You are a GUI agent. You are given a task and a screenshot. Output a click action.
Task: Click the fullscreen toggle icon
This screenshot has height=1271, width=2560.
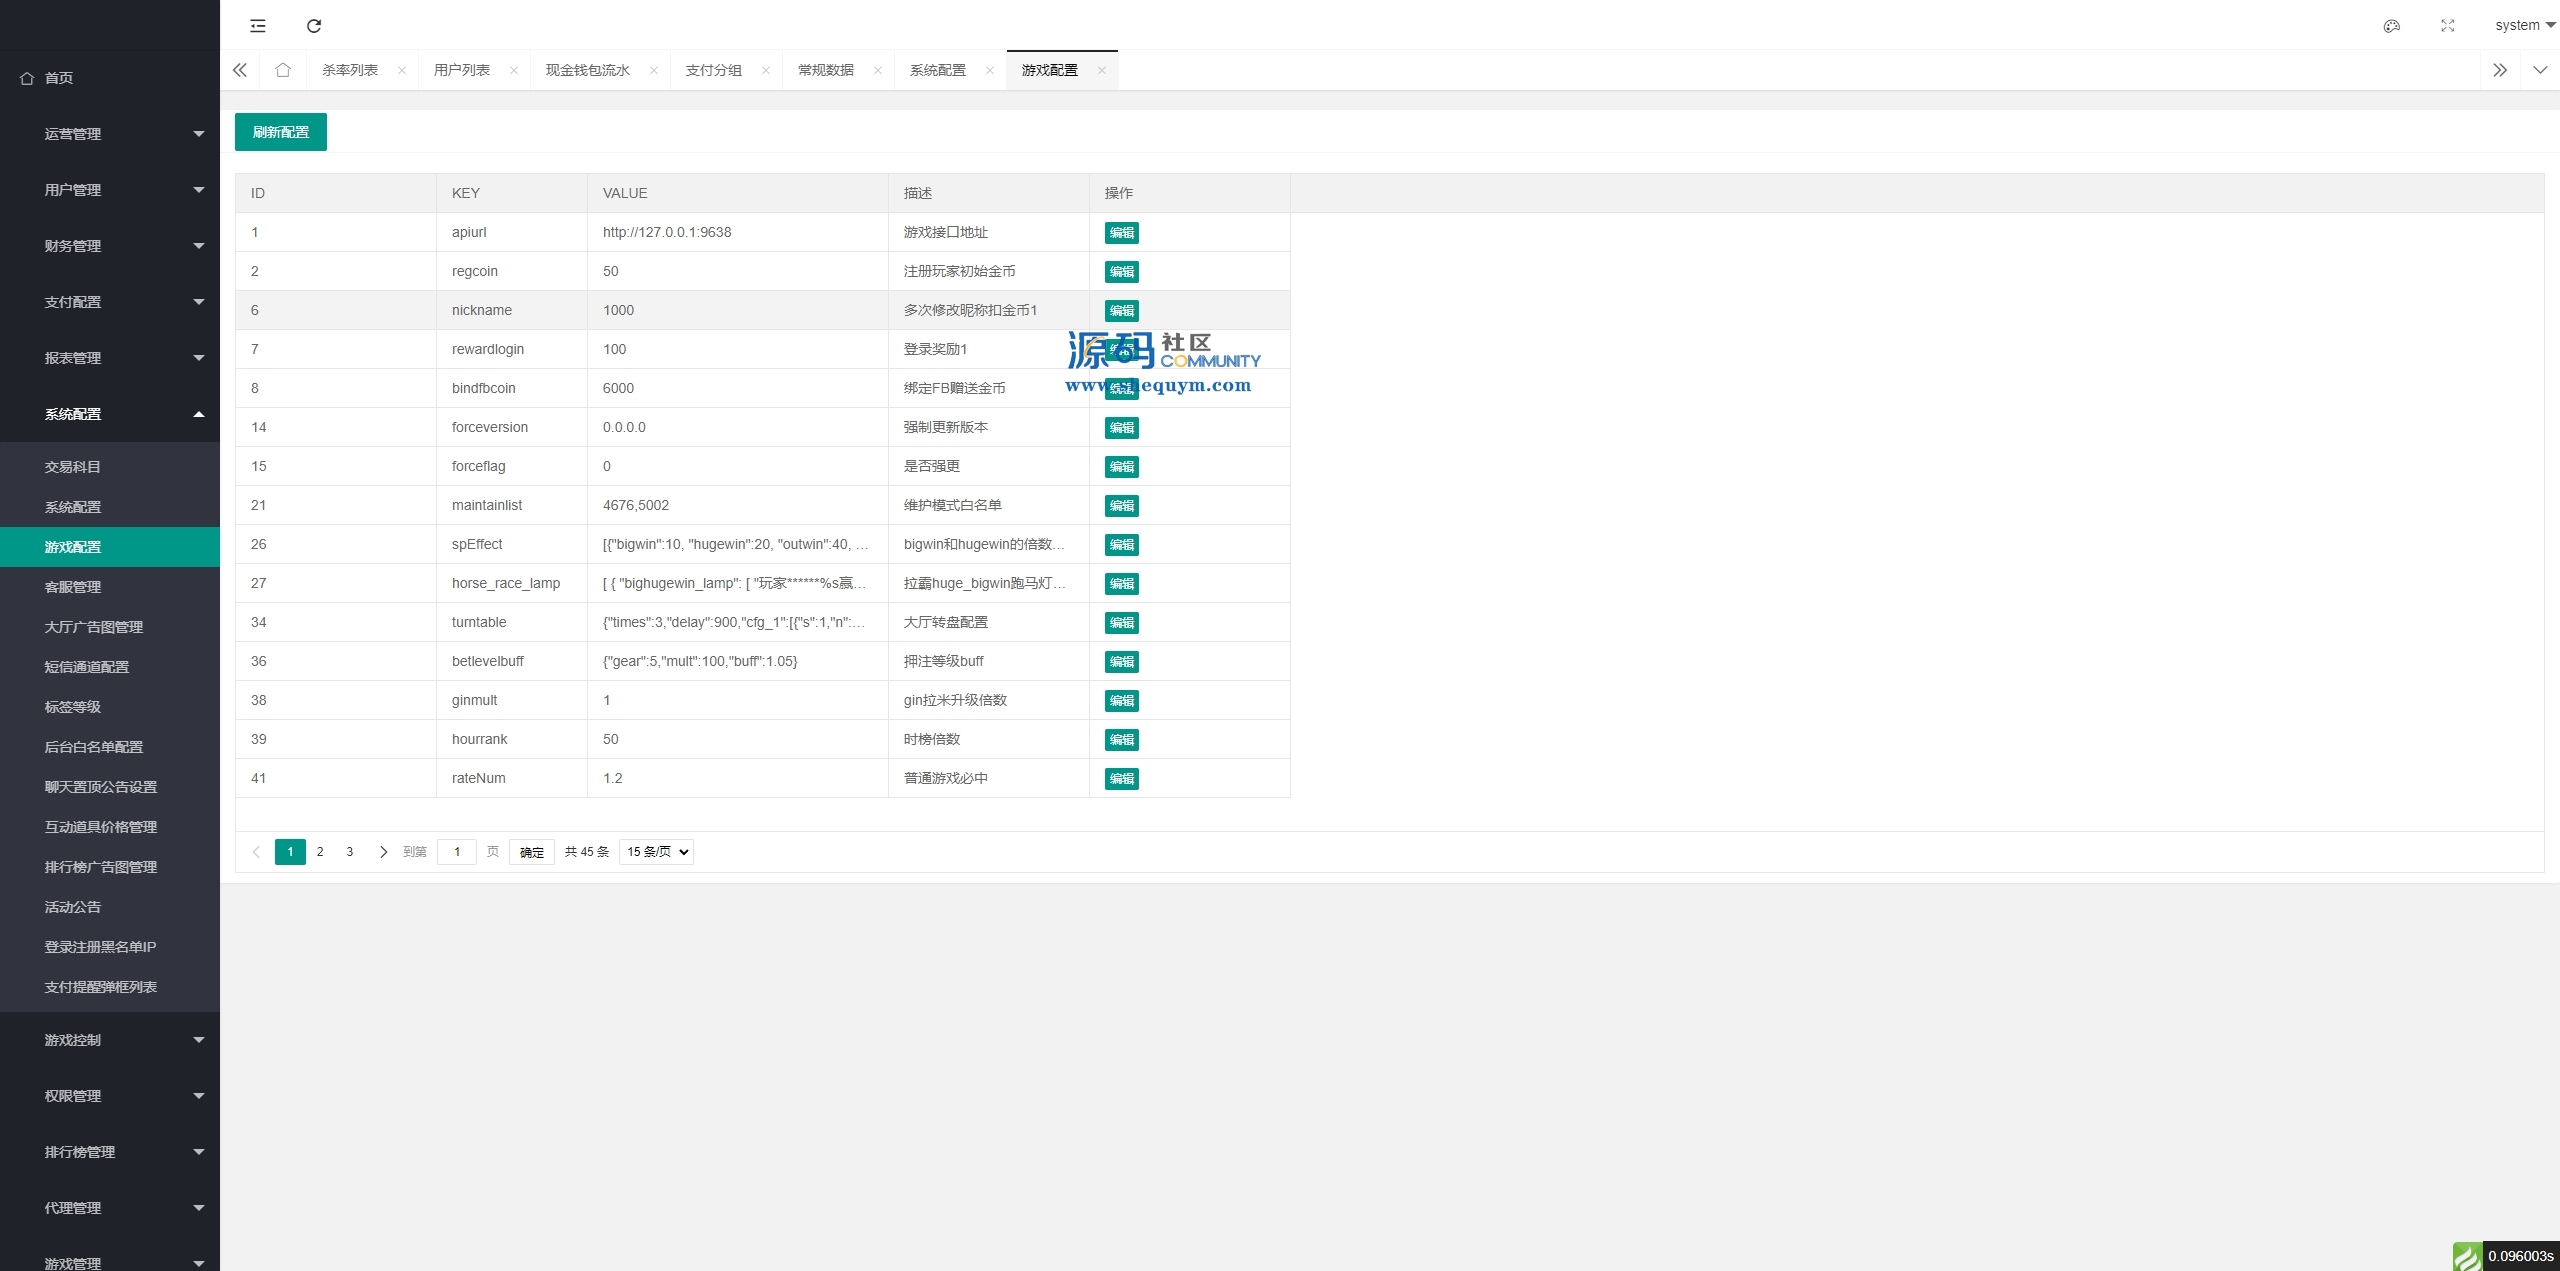pyautogui.click(x=2447, y=26)
